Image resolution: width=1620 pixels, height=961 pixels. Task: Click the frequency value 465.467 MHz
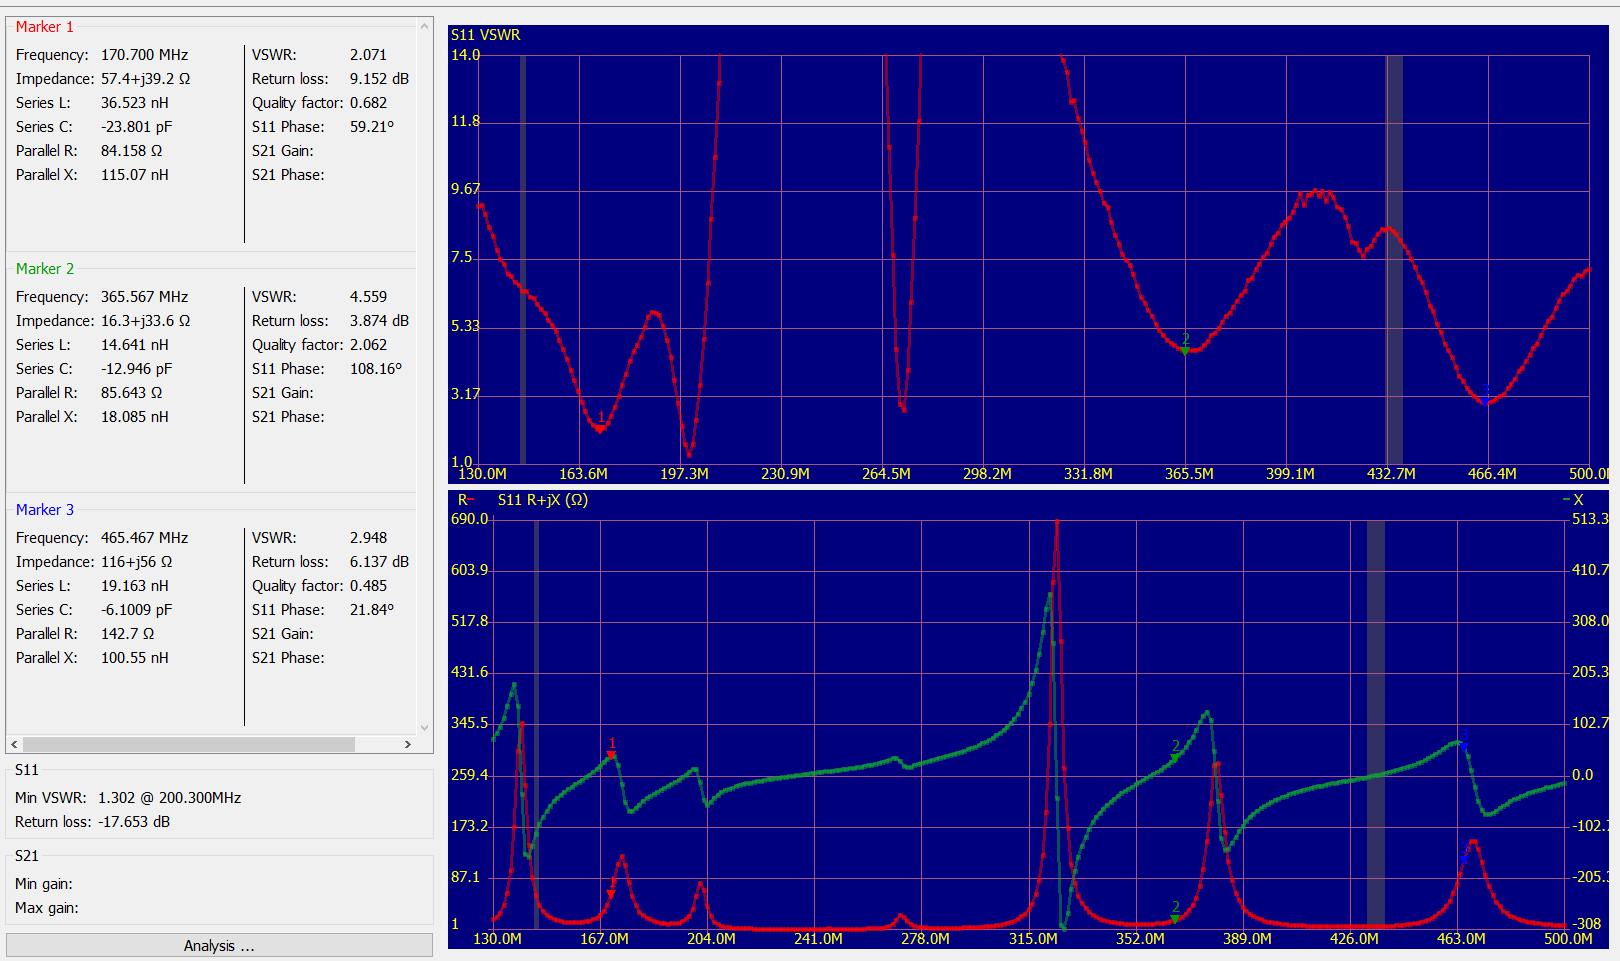[144, 538]
